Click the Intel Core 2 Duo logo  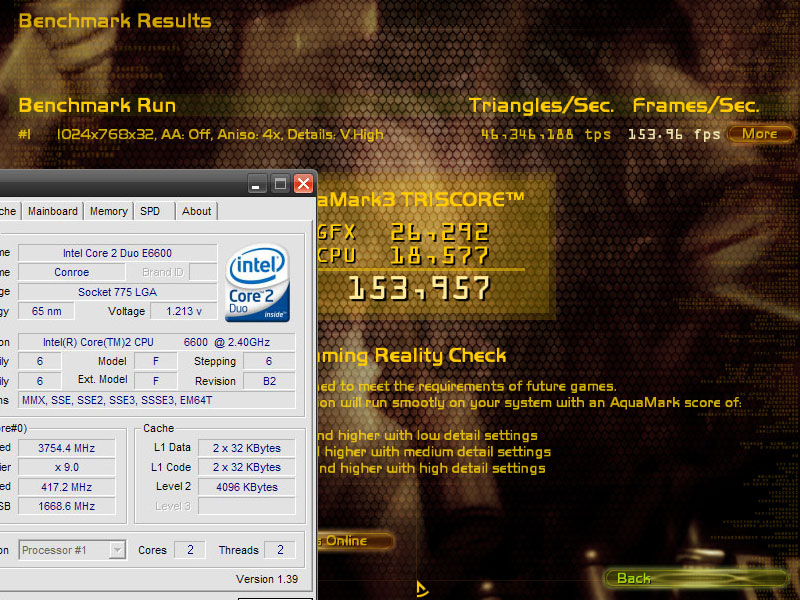(258, 283)
